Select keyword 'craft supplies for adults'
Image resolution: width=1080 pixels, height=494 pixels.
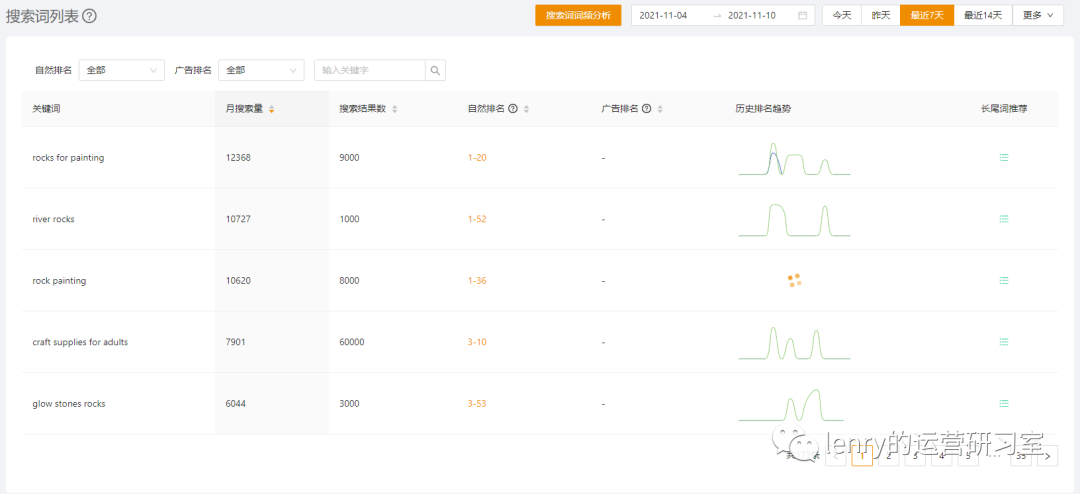point(80,342)
